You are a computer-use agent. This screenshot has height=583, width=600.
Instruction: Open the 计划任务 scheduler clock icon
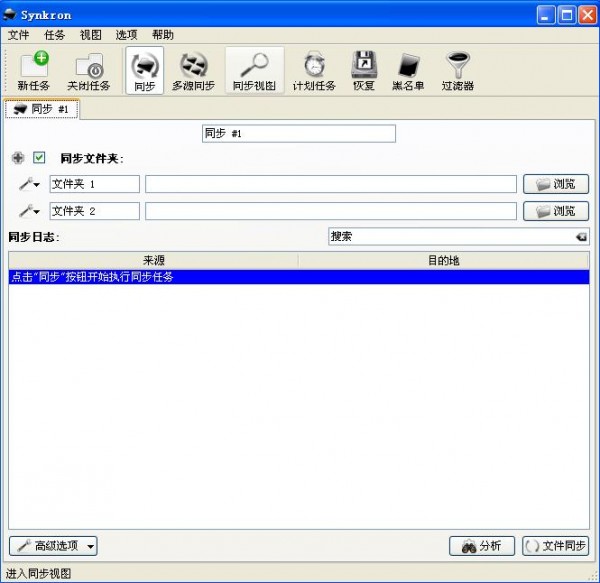[314, 70]
